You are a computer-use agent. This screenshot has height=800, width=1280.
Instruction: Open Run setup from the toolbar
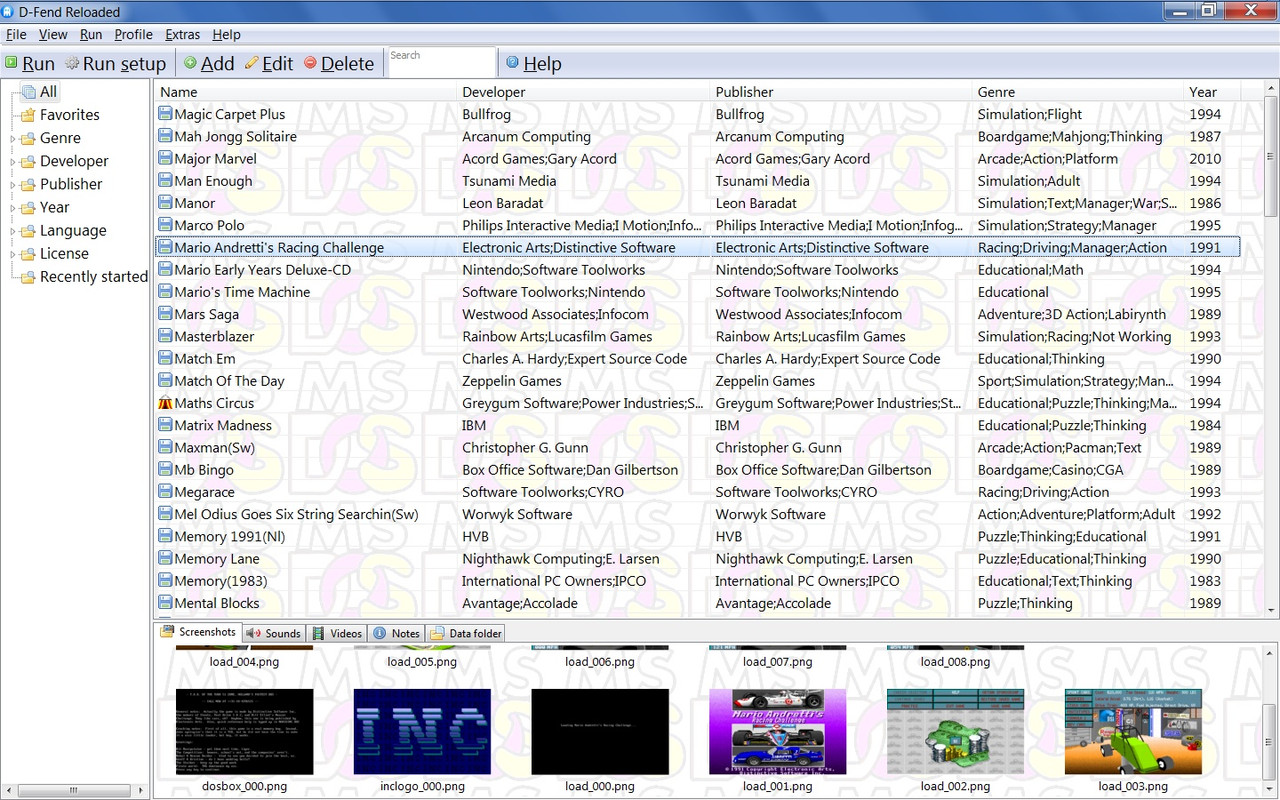(116, 63)
